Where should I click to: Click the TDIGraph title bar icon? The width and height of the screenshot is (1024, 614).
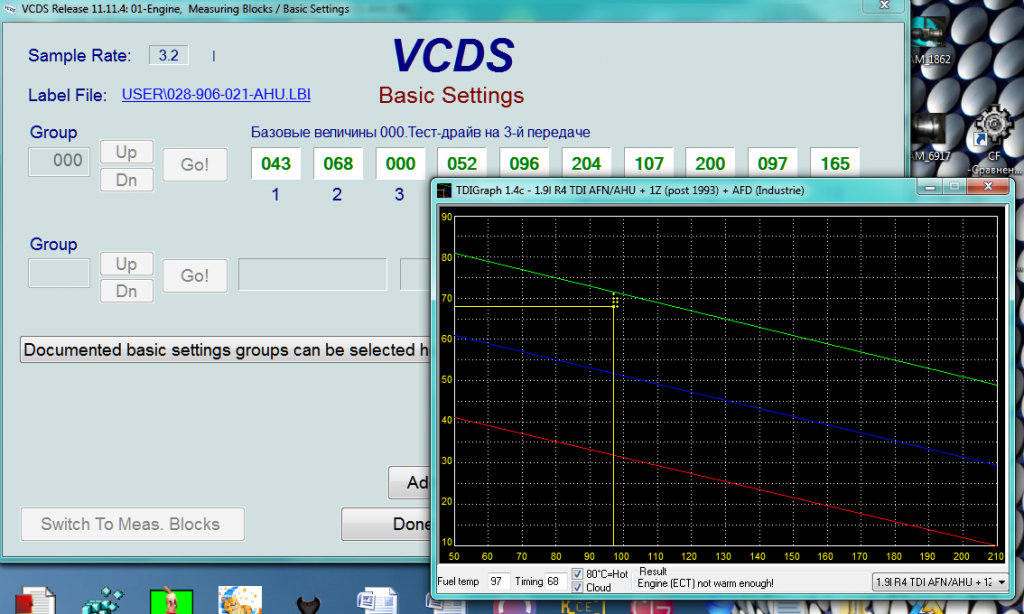[443, 189]
